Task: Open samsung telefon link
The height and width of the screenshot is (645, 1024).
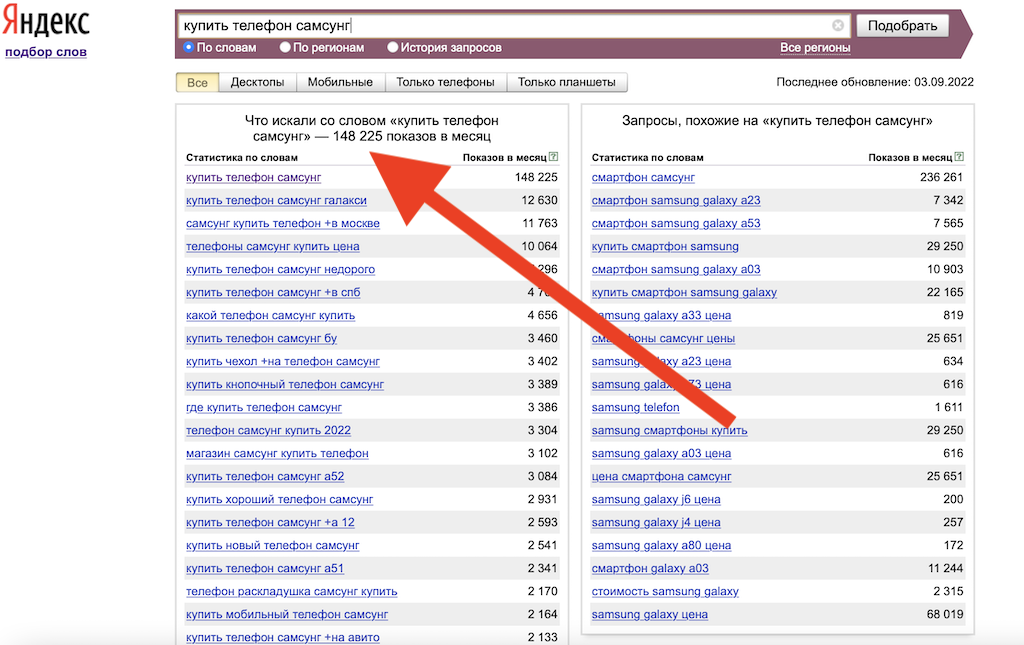Action: [635, 407]
